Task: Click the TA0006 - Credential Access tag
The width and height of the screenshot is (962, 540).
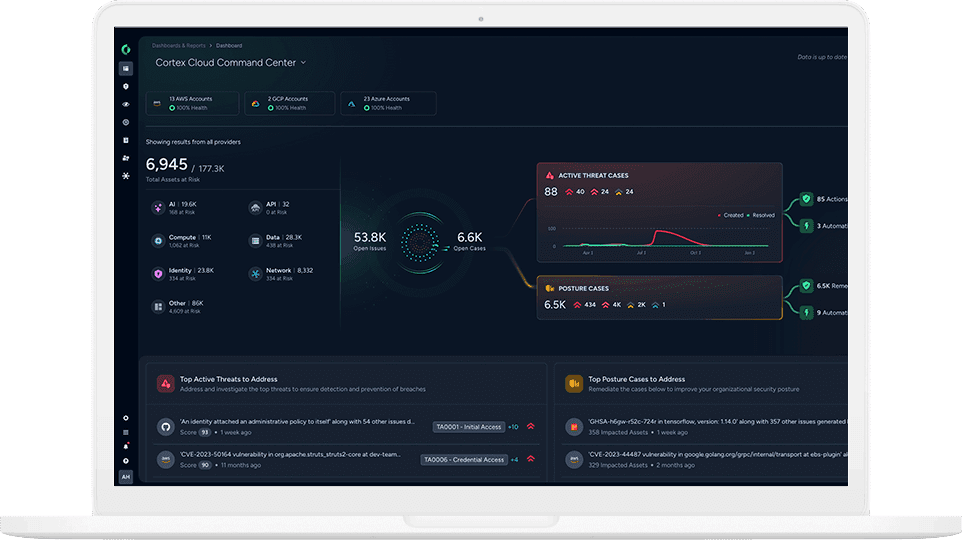Action: click(464, 460)
